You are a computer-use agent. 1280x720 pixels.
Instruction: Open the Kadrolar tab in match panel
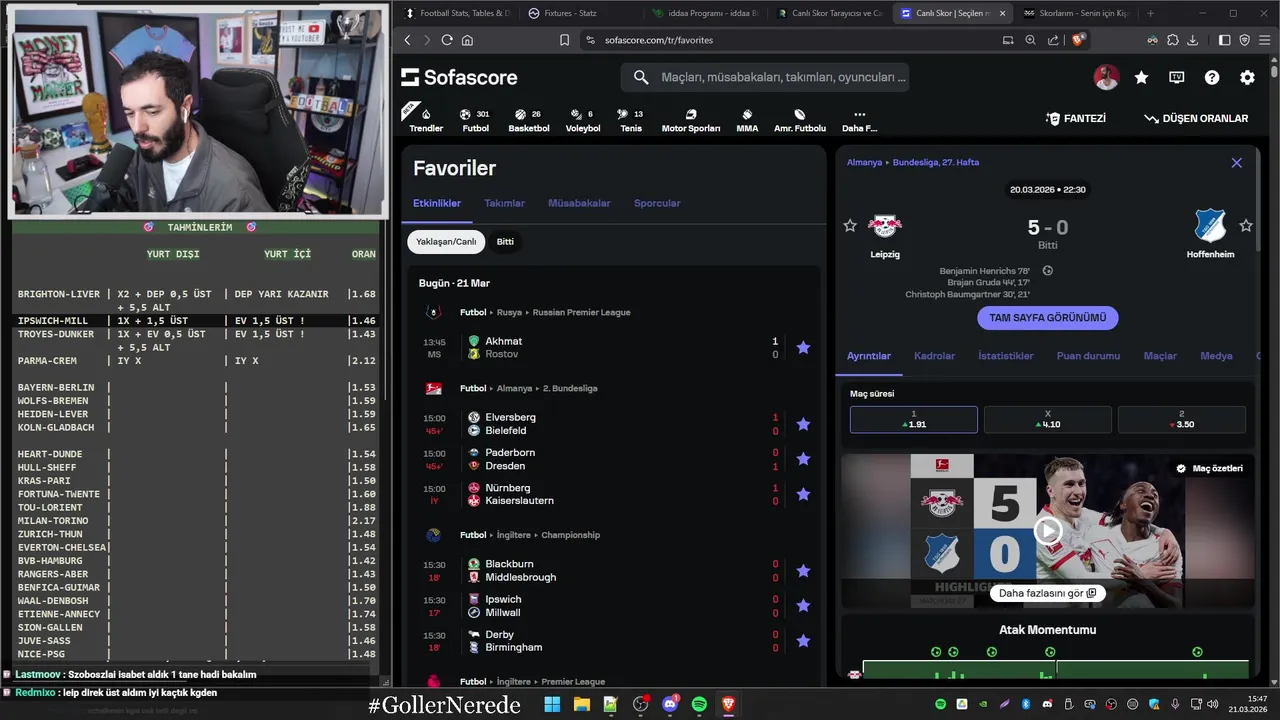934,356
